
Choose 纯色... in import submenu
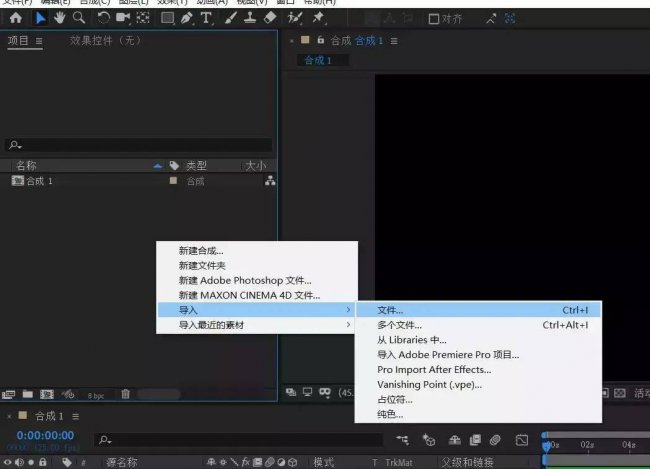click(x=478, y=414)
